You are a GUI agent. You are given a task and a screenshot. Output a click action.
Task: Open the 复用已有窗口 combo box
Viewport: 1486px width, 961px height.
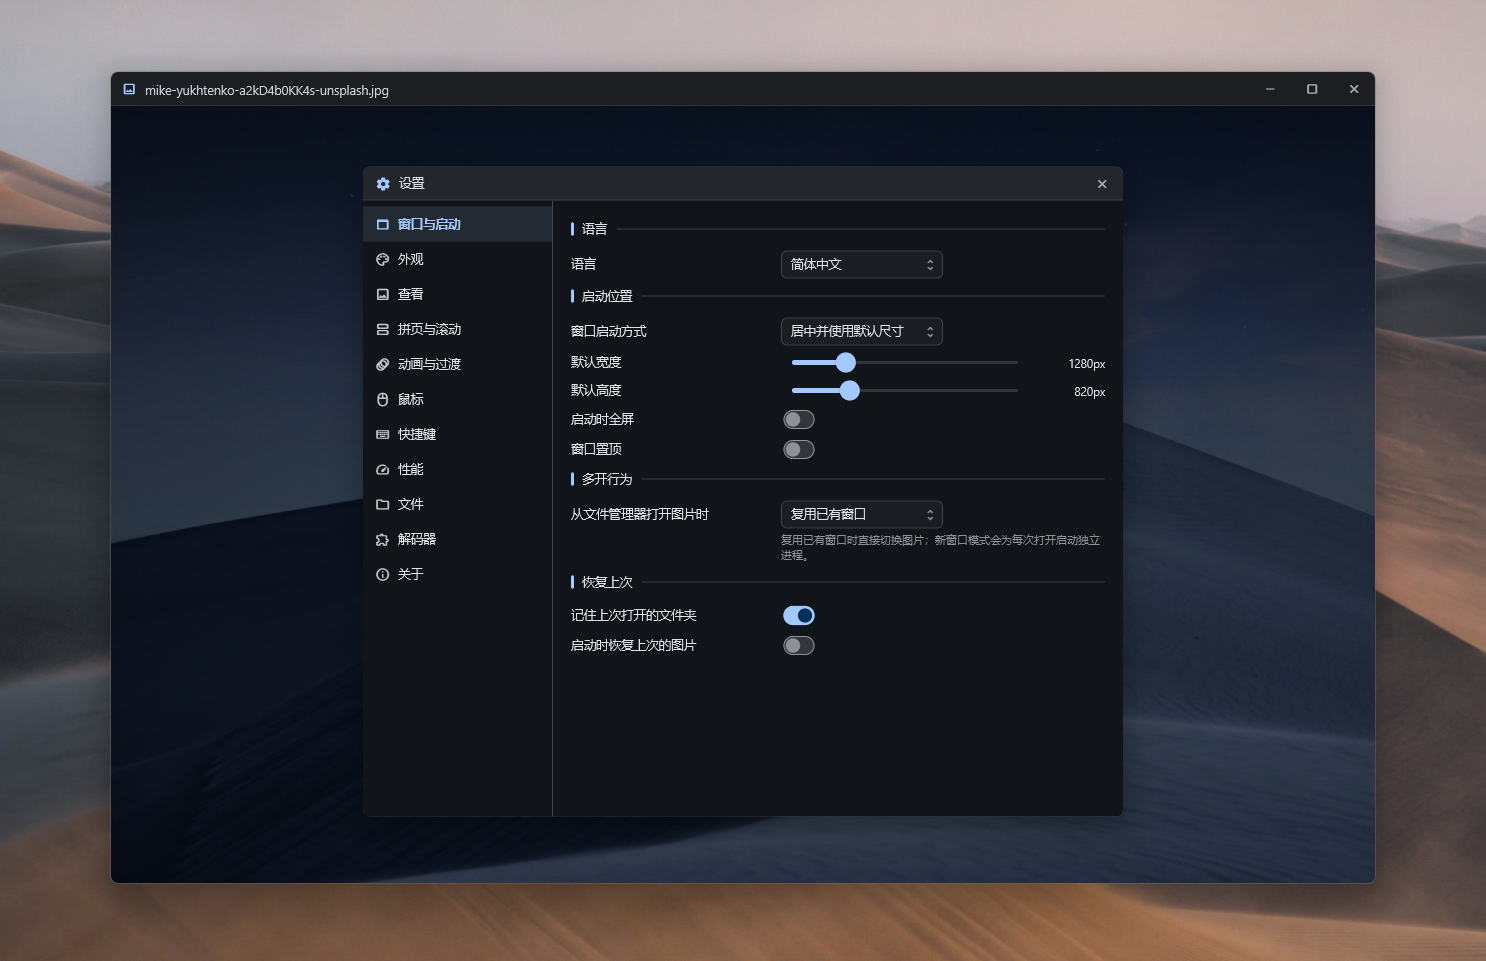click(861, 514)
